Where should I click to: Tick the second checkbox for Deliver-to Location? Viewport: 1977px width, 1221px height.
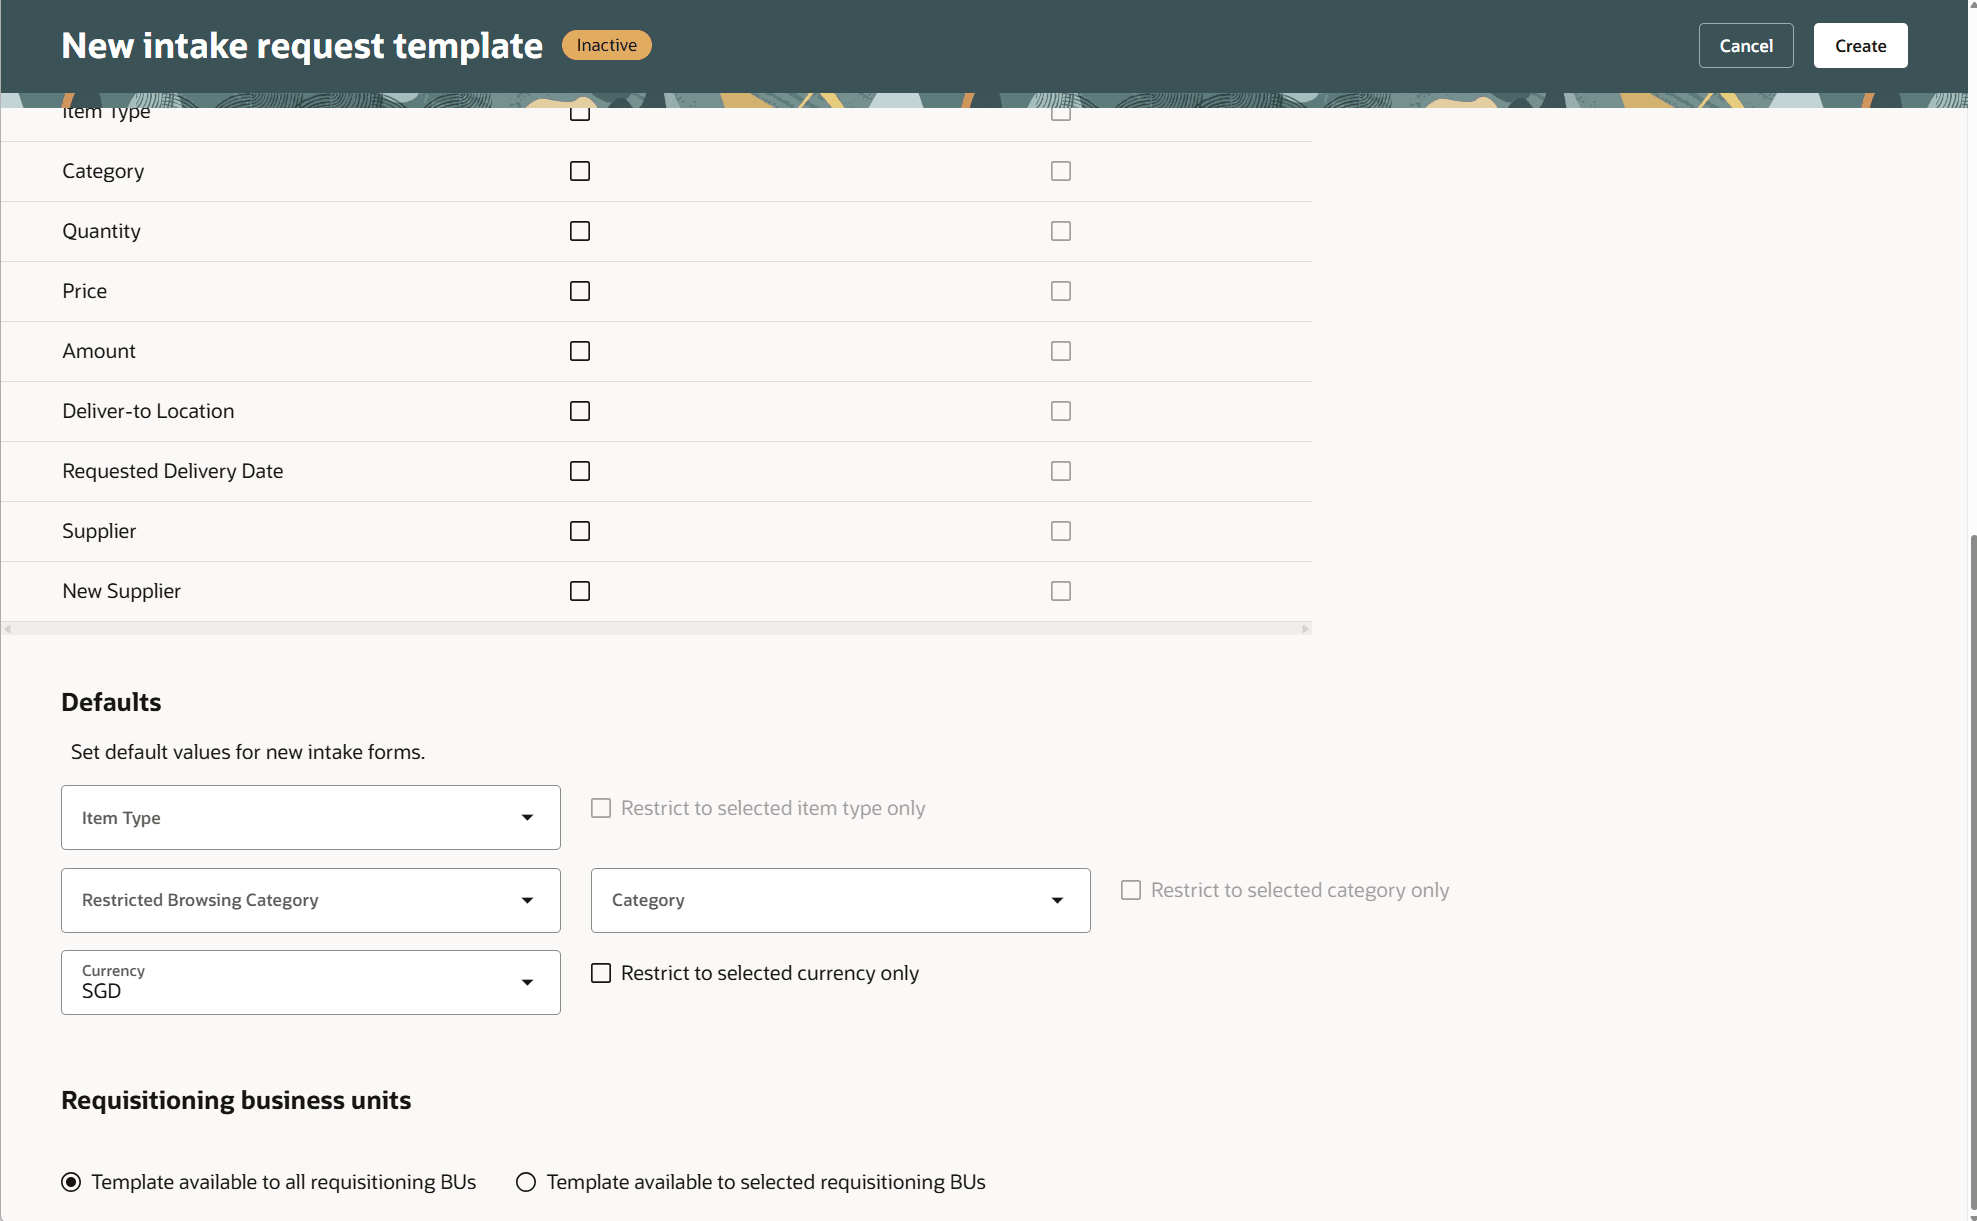click(1061, 411)
